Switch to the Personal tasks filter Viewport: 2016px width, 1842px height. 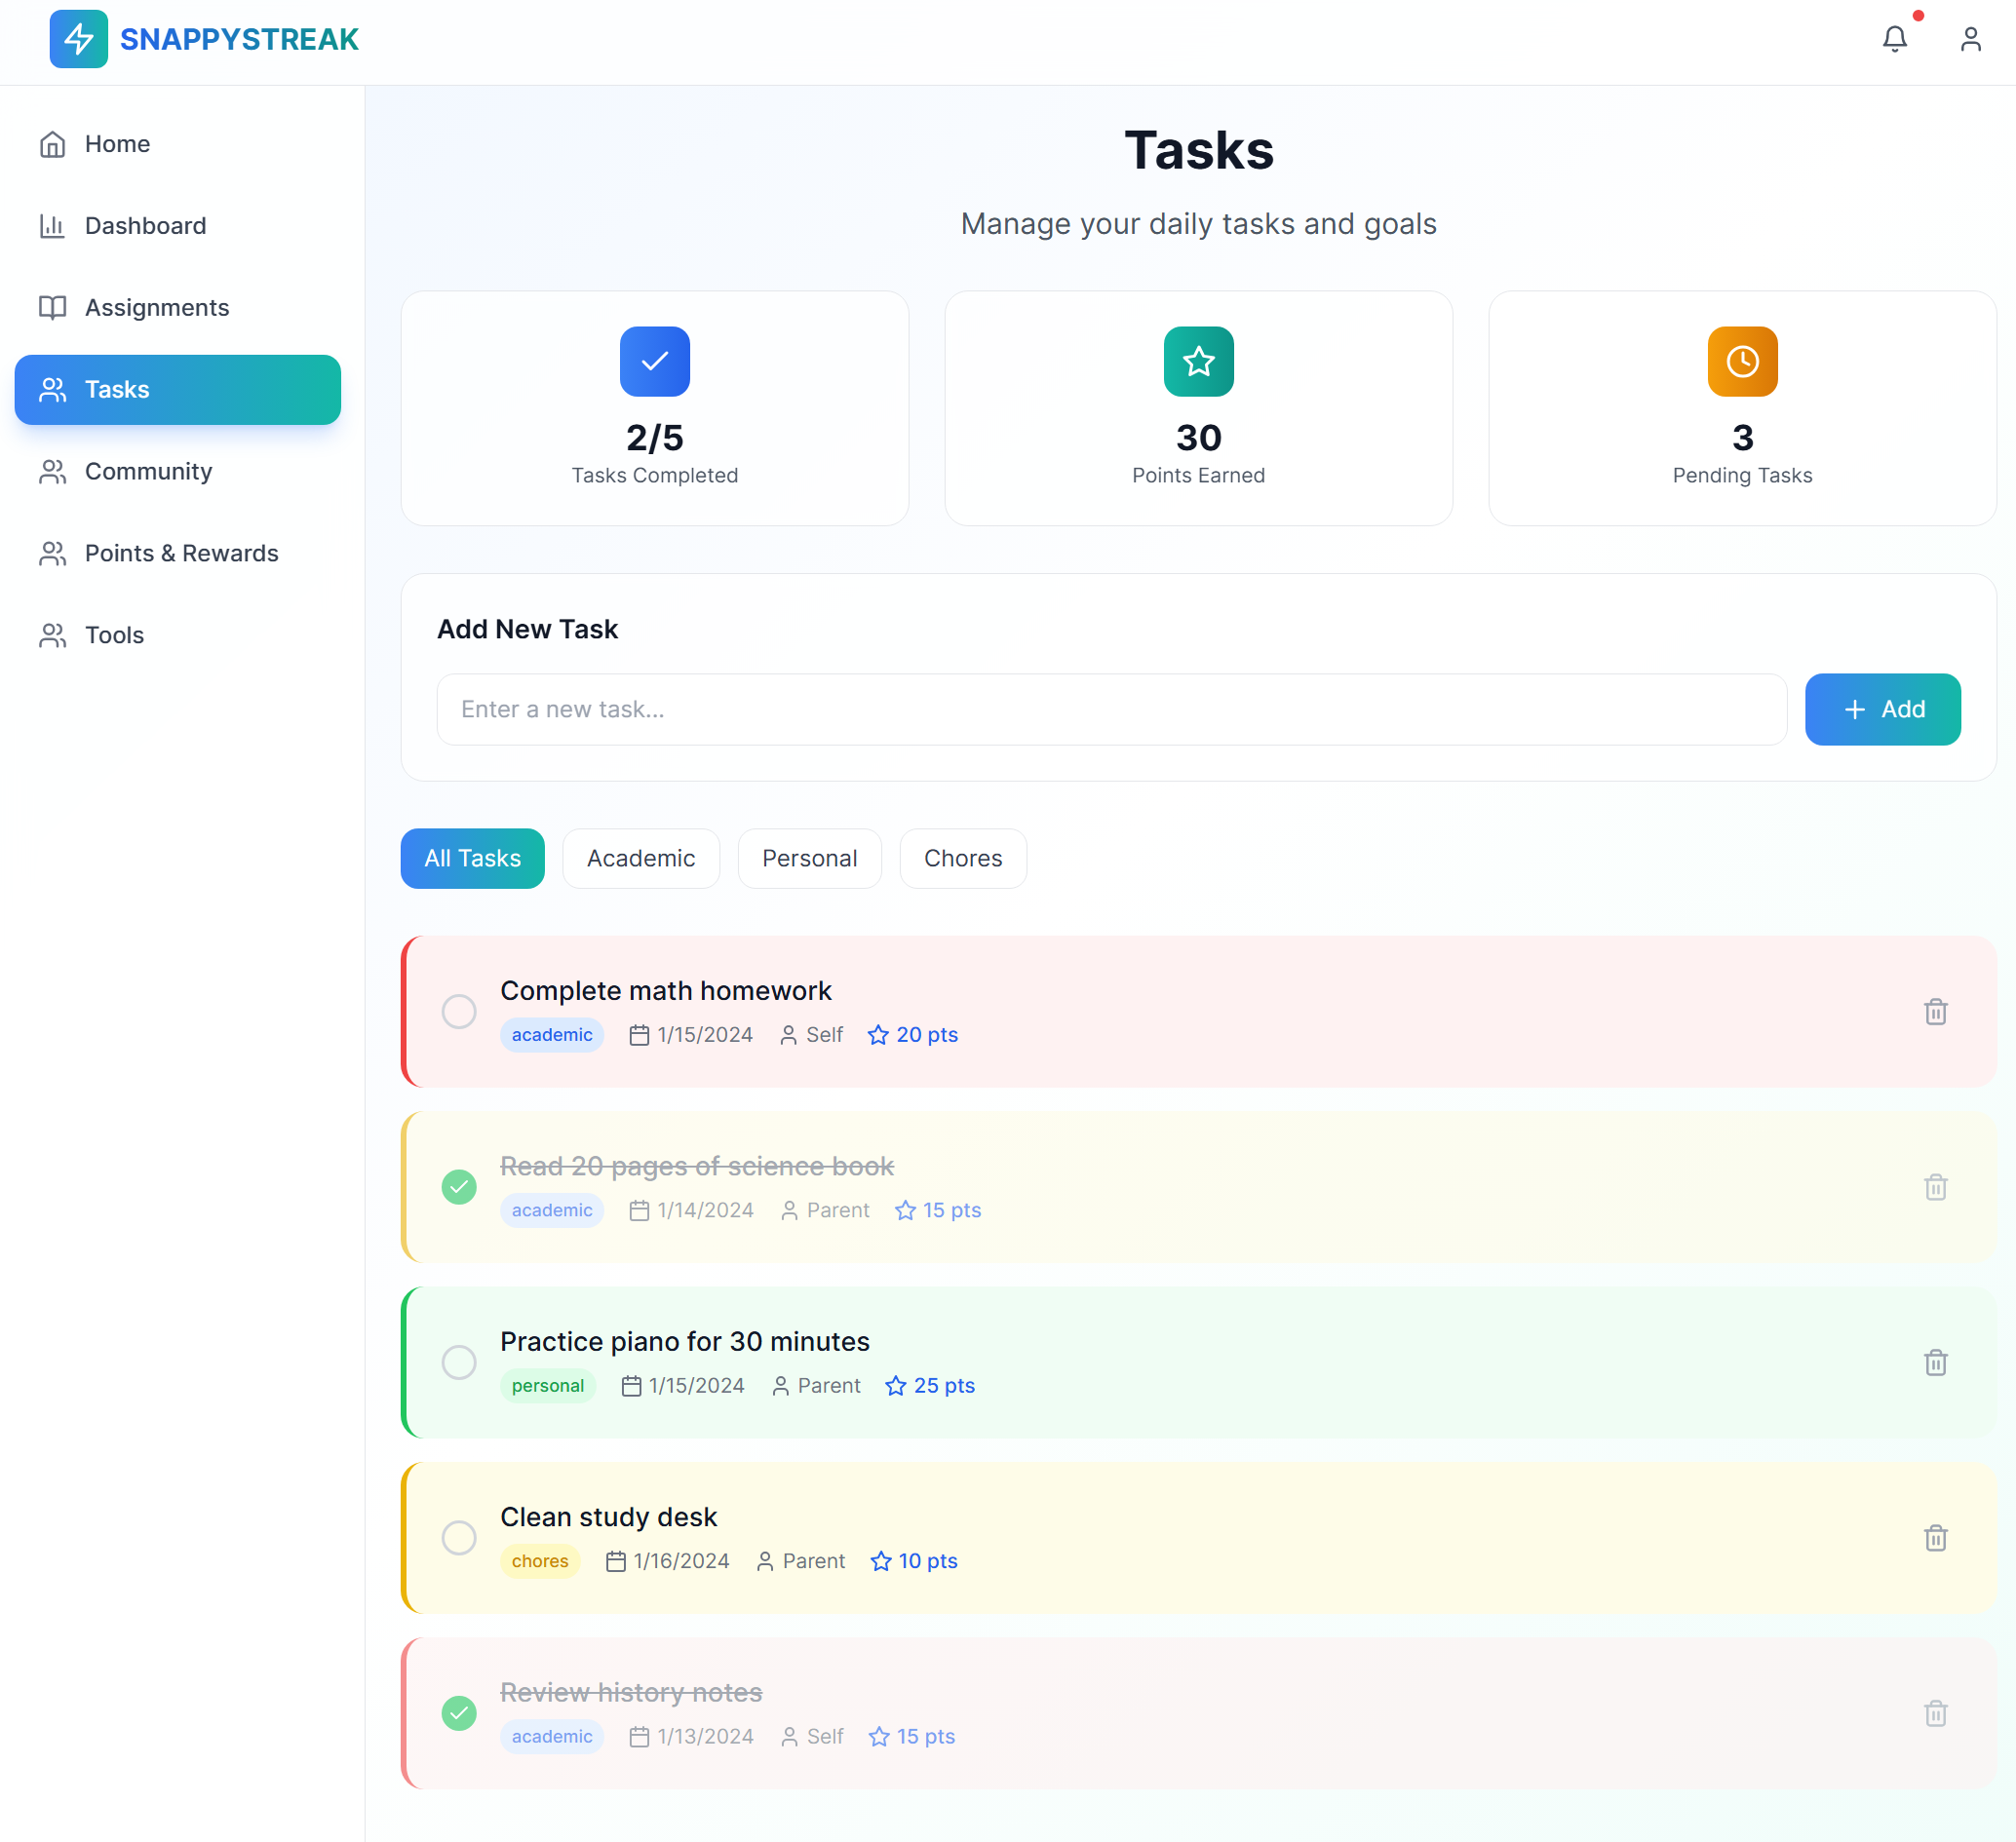[809, 859]
